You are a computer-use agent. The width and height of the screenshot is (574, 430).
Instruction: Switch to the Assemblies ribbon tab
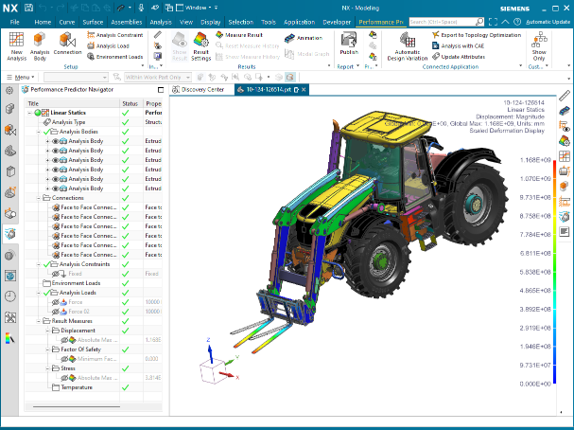click(x=126, y=22)
